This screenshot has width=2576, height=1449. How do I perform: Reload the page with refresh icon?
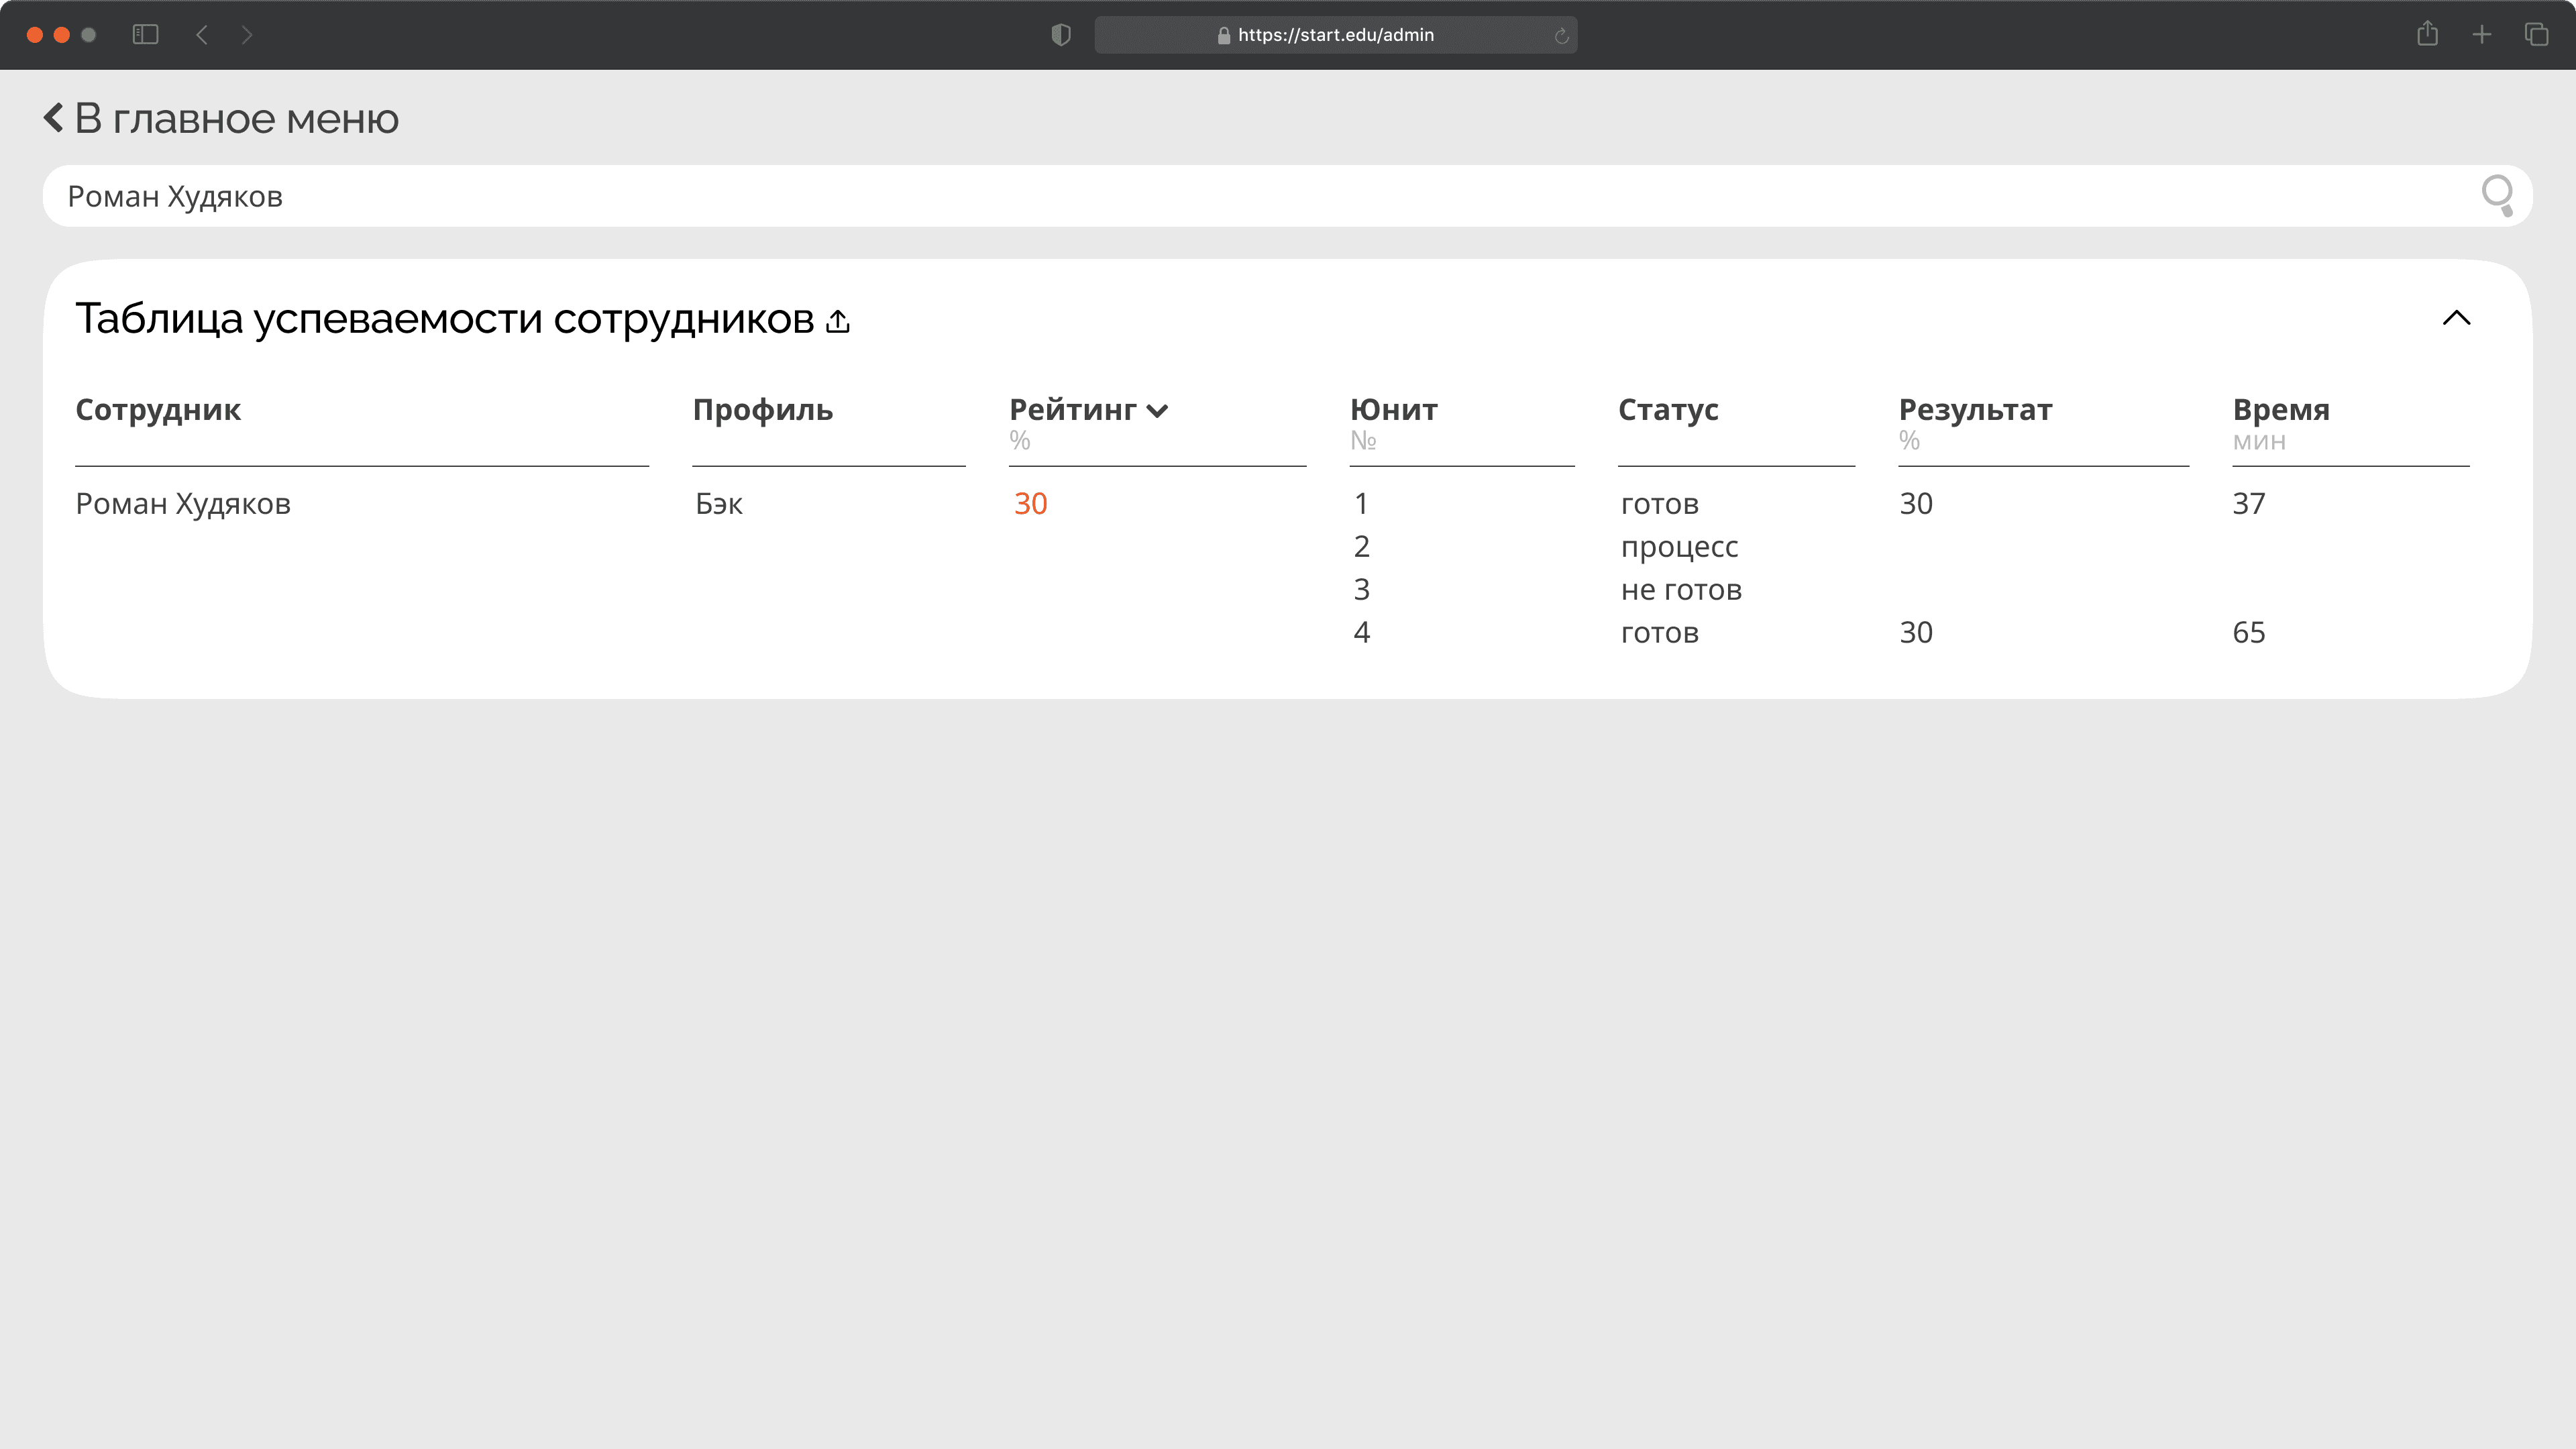1561,36
